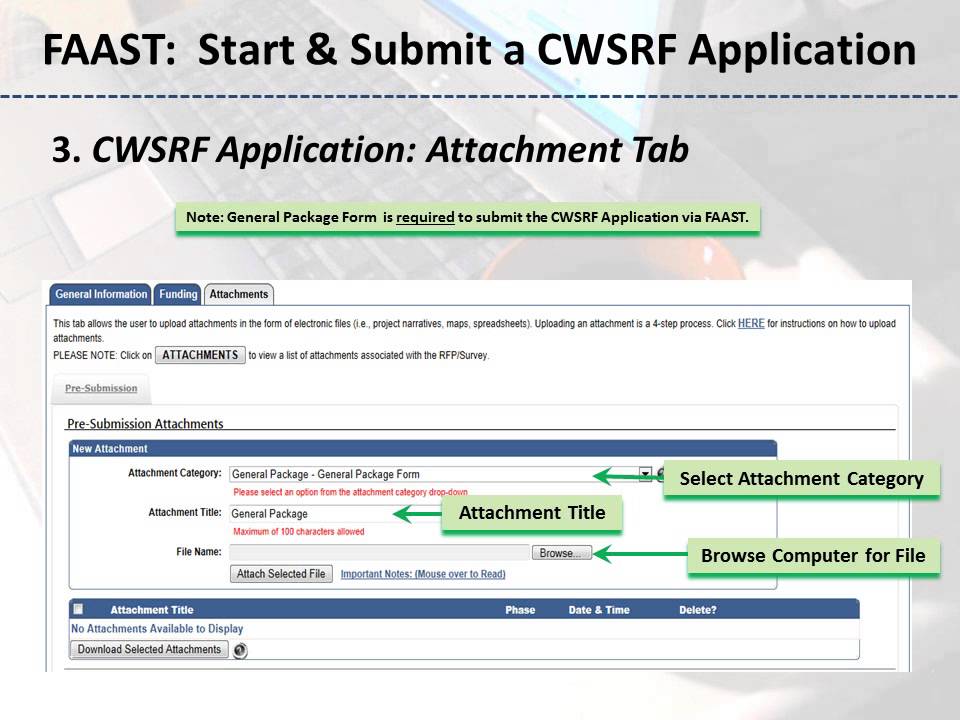Select the Attachments tab
This screenshot has width=960, height=720.
[x=239, y=294]
